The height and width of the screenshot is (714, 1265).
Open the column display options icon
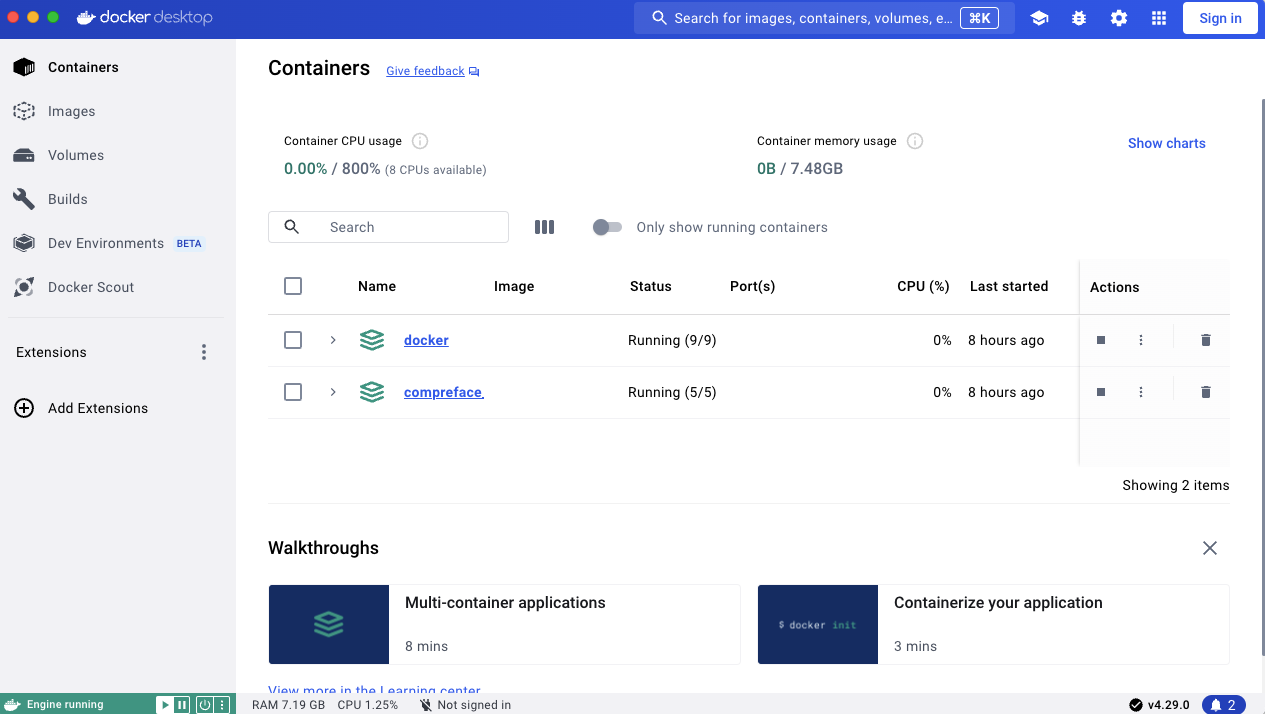point(544,227)
